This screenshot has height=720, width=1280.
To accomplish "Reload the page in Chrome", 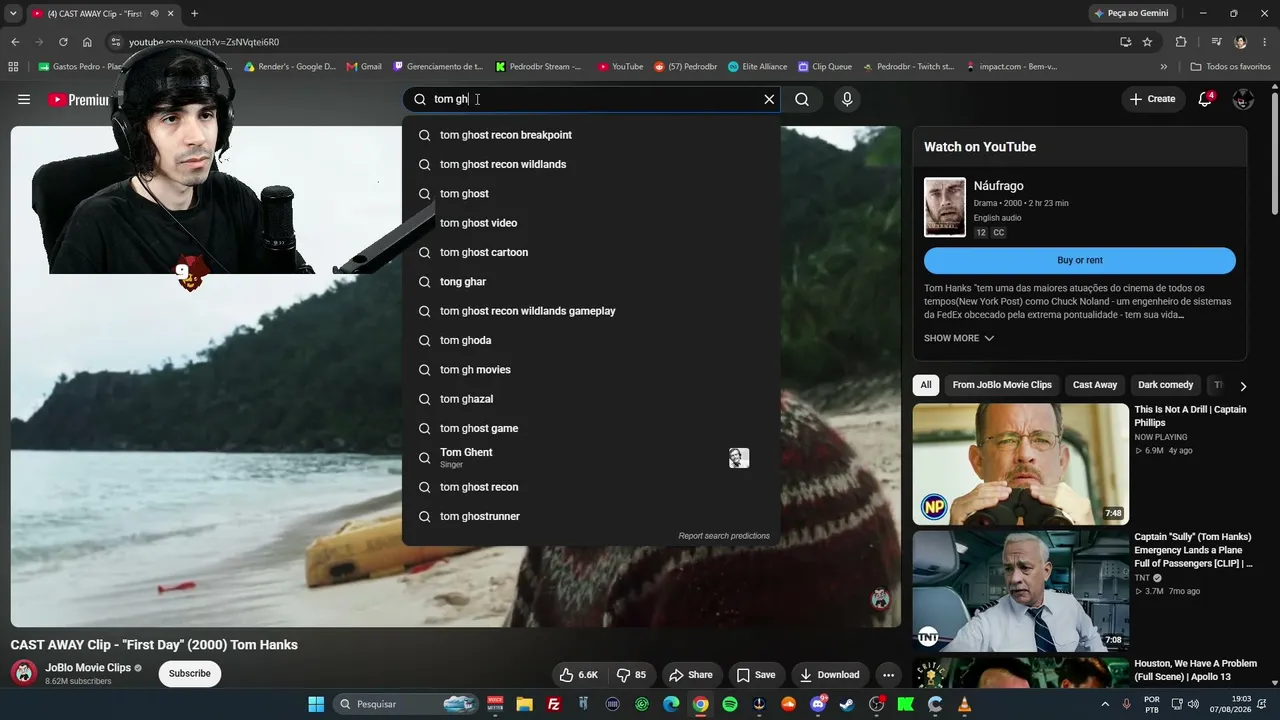I will point(63,42).
